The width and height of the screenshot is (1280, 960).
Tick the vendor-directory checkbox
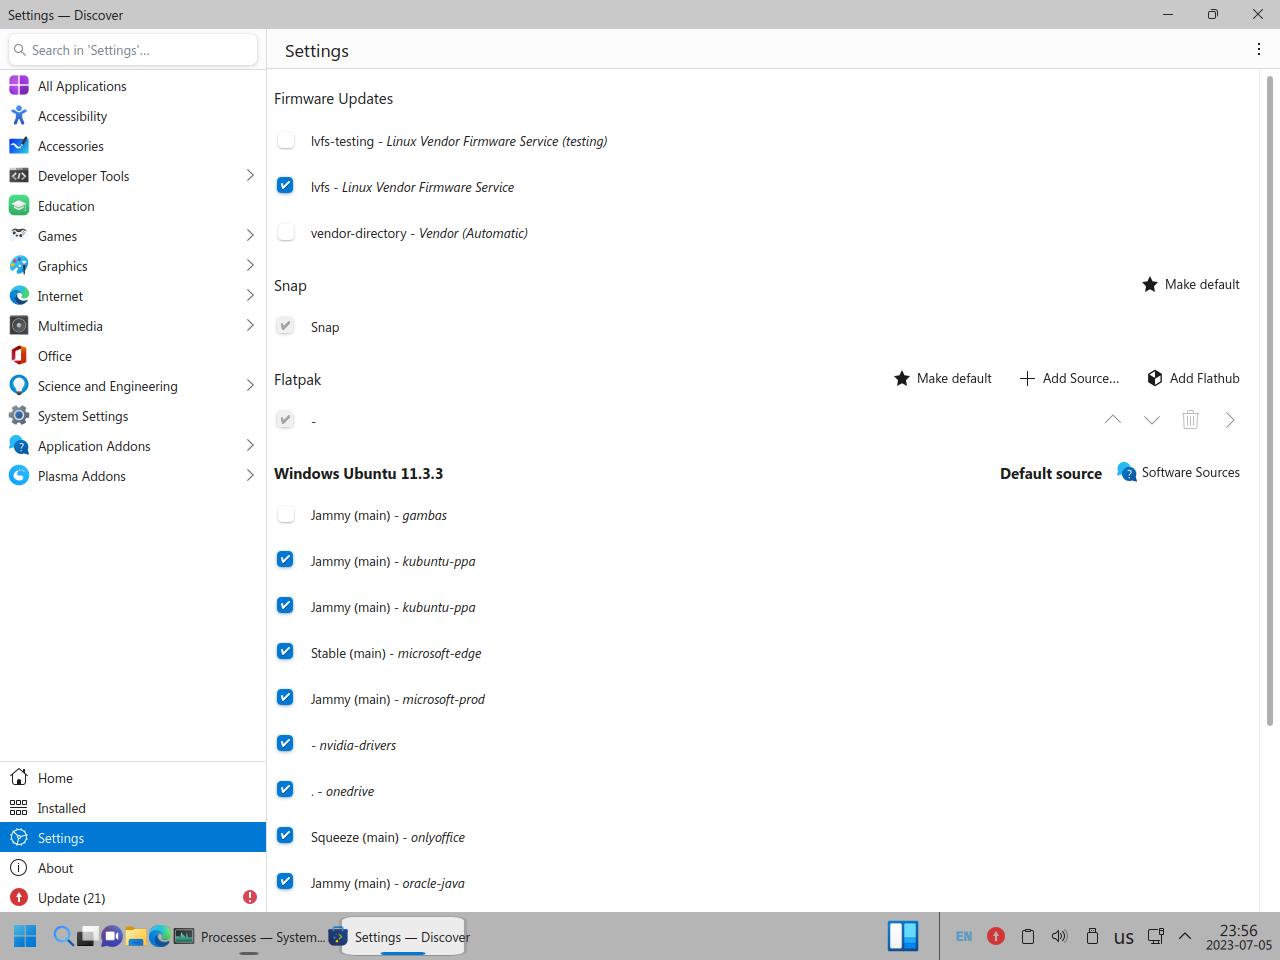click(x=286, y=232)
